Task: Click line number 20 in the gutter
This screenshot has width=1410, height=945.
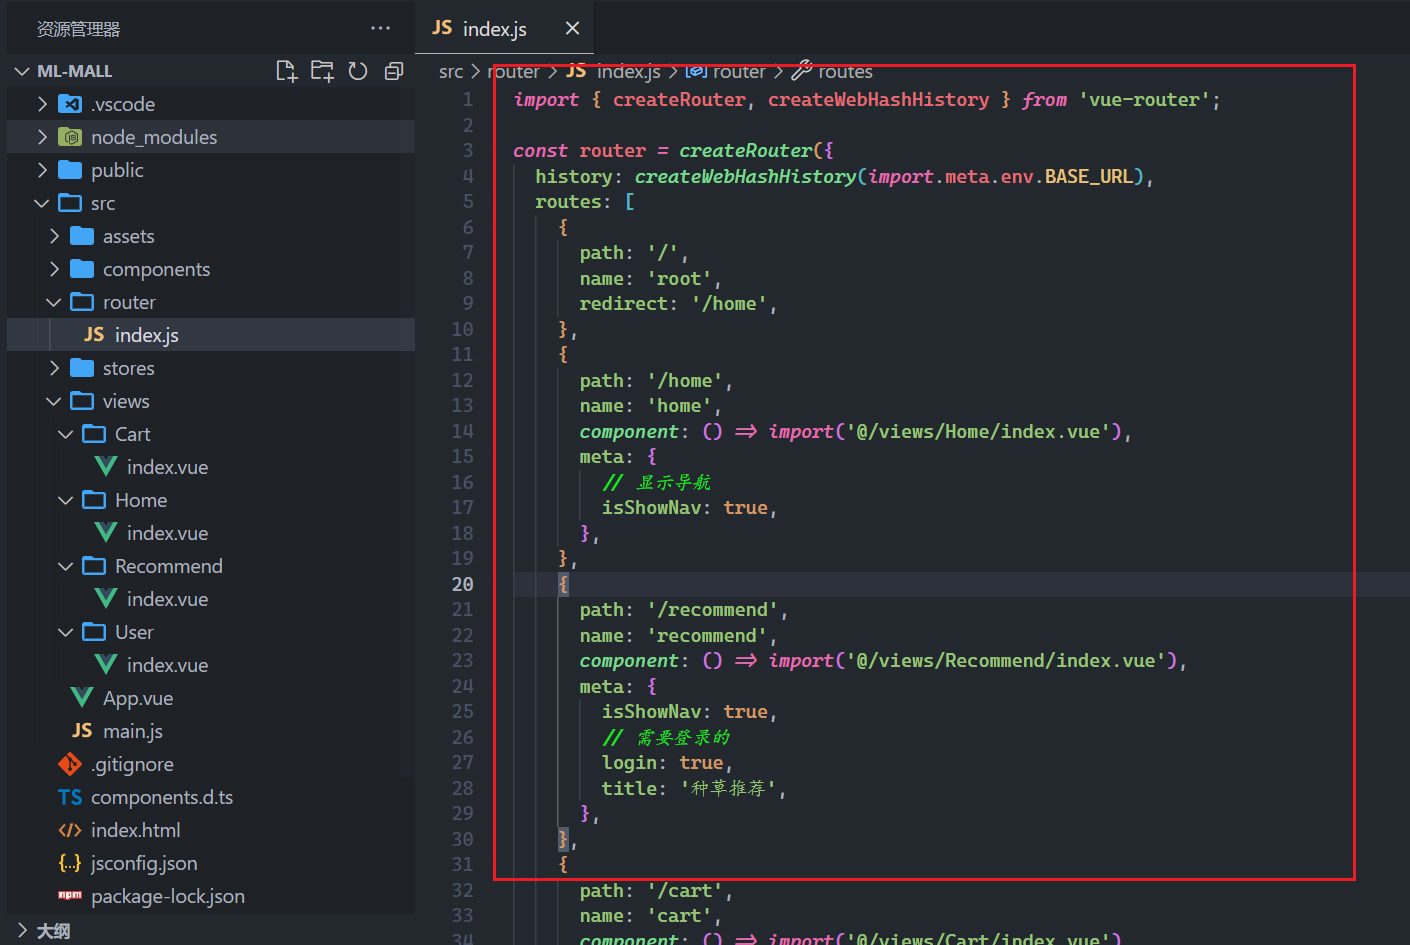Action: click(x=462, y=584)
